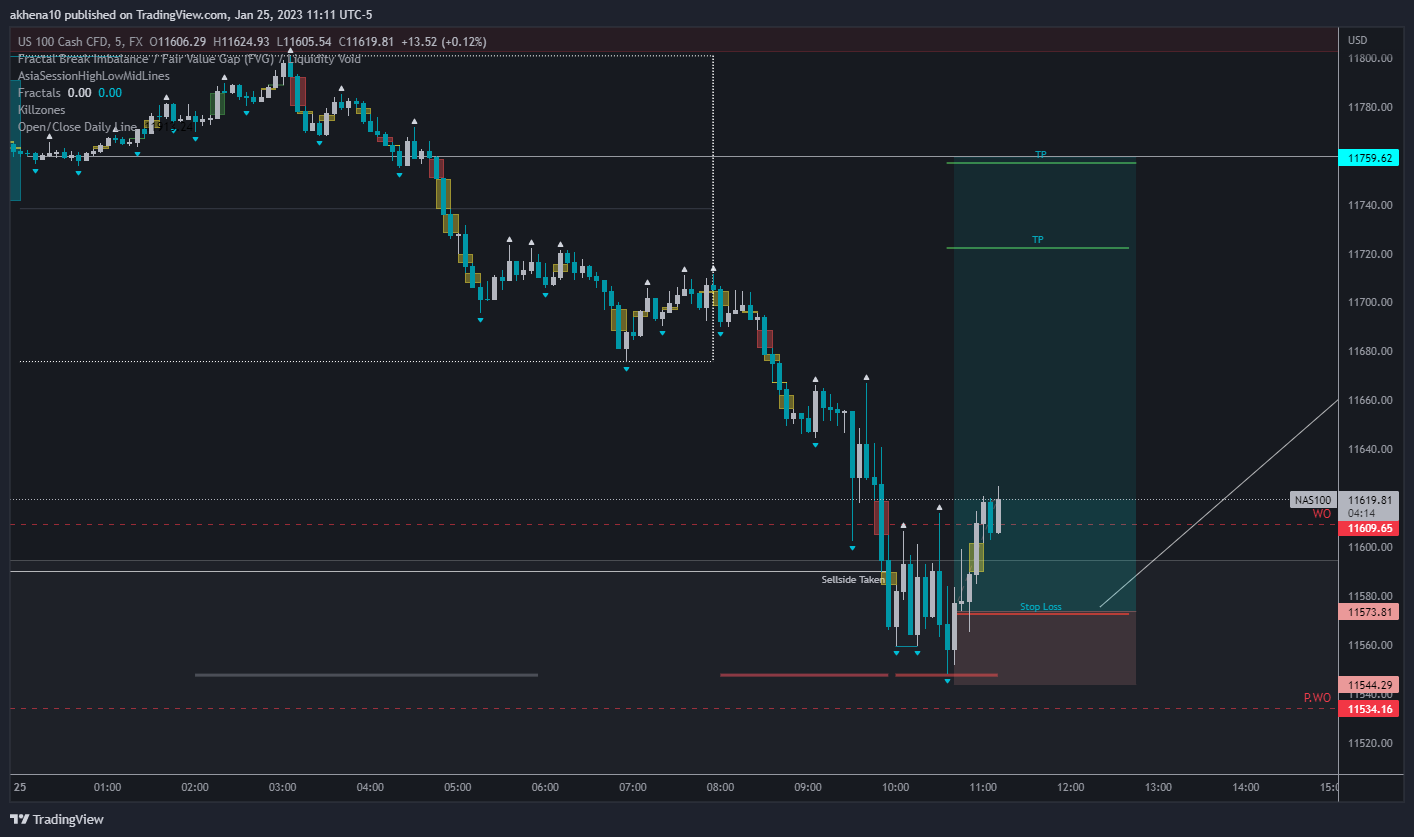Click the 11544.29 price label
Screen dimensions: 1414x837
click(x=1368, y=685)
